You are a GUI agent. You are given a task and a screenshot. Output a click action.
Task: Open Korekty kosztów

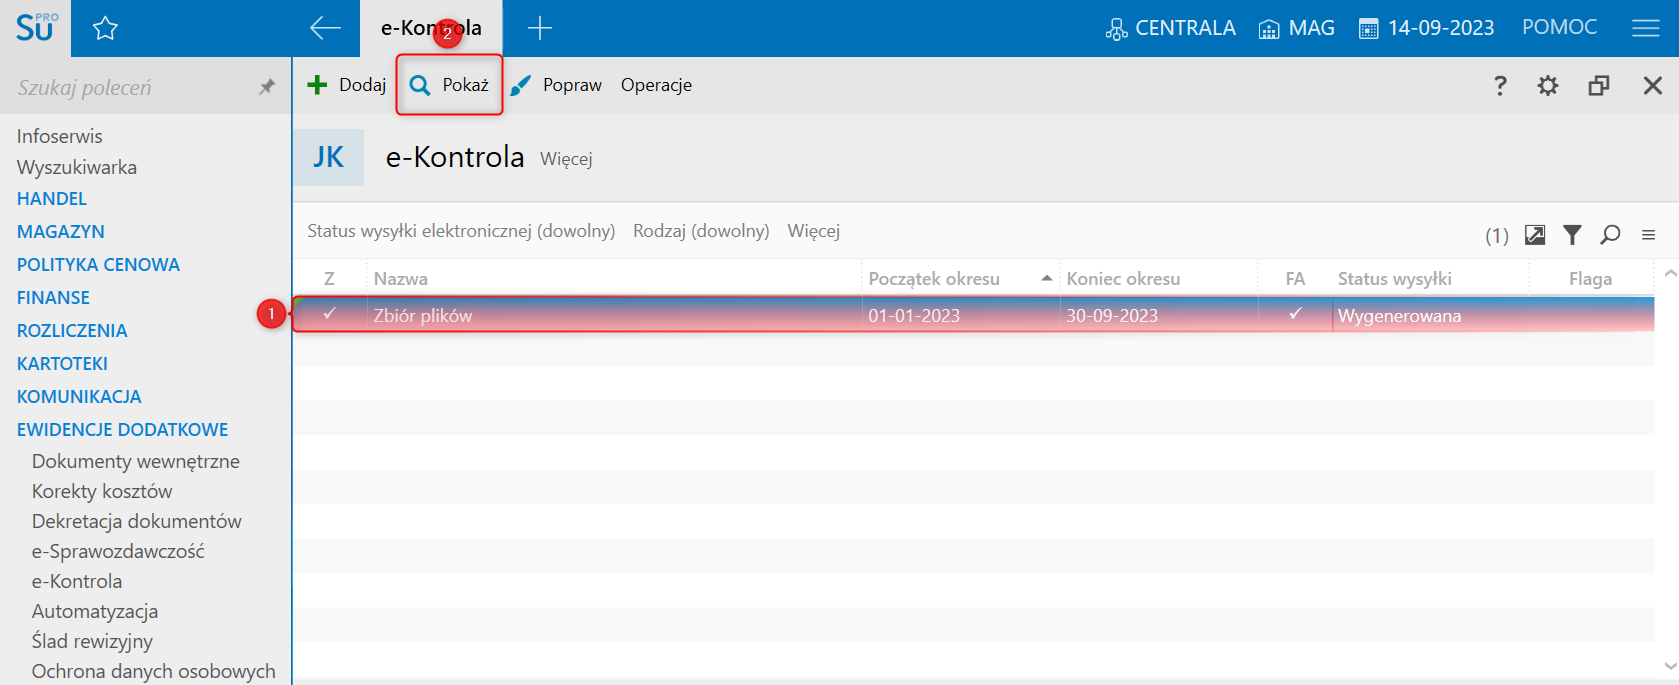point(102,491)
